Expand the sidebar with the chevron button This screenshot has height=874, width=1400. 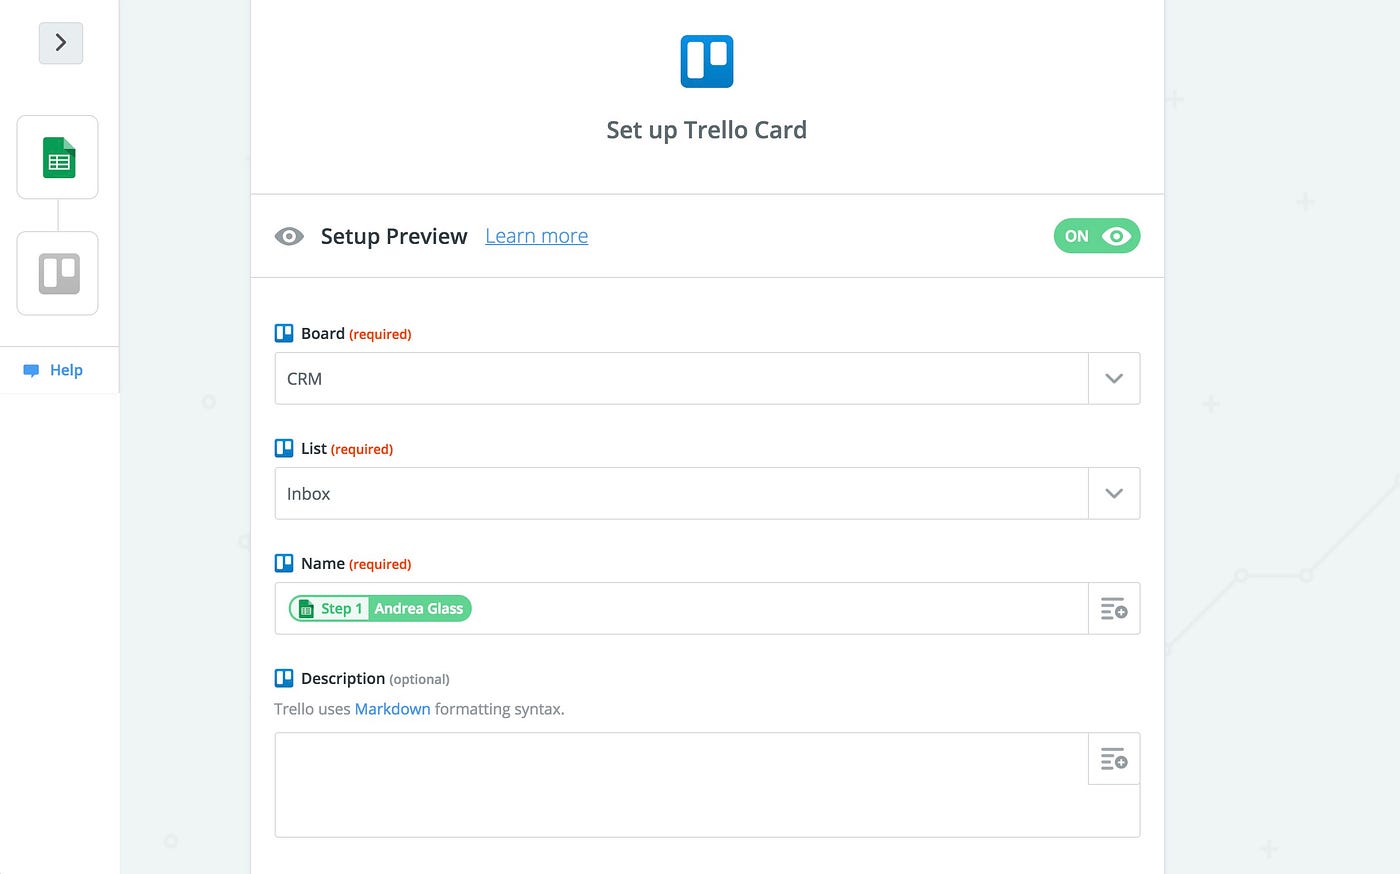[61, 43]
